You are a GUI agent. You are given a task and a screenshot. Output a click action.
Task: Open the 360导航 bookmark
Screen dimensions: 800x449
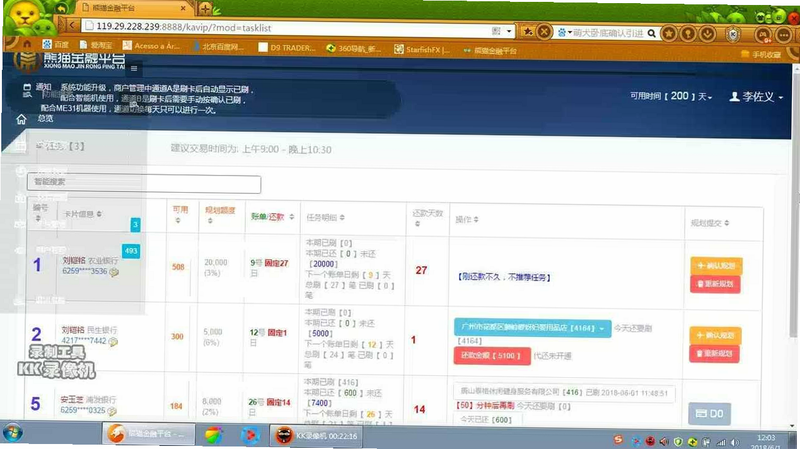pos(354,48)
